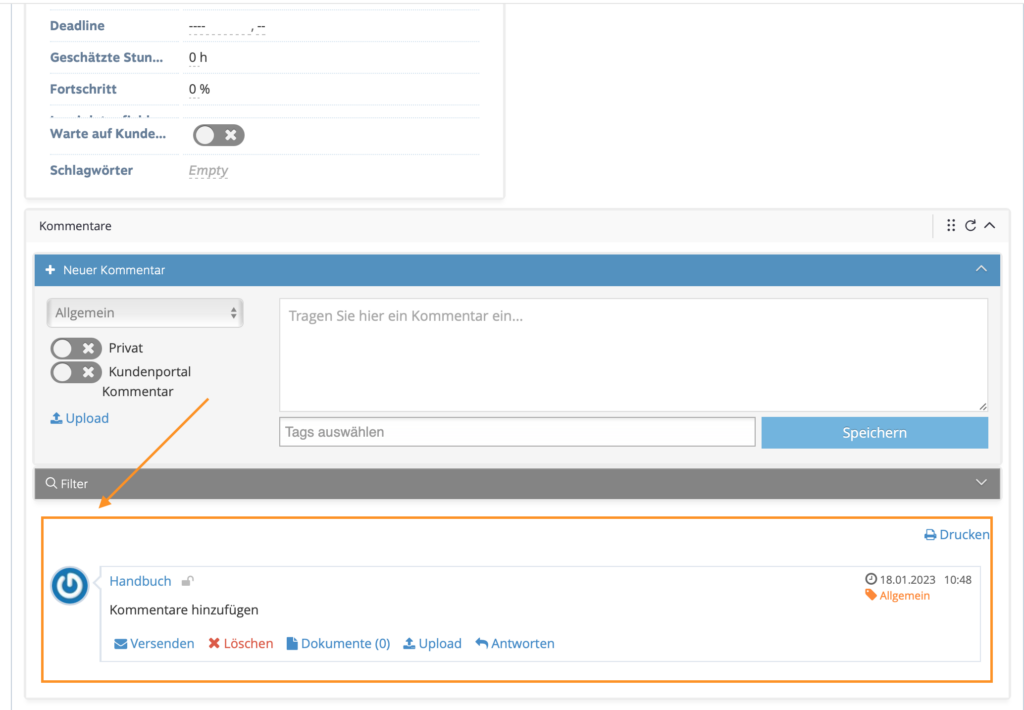Click the Upload link under Kundenportal
This screenshot has width=1024, height=710.
click(x=80, y=419)
